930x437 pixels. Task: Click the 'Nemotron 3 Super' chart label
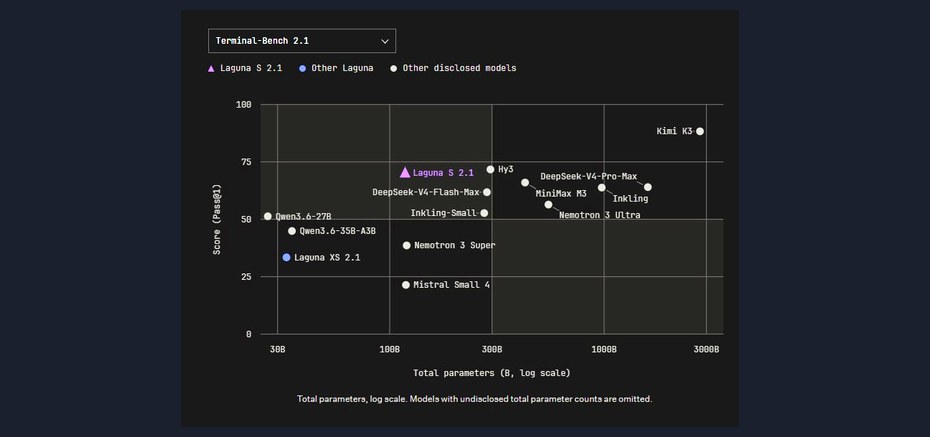(454, 245)
